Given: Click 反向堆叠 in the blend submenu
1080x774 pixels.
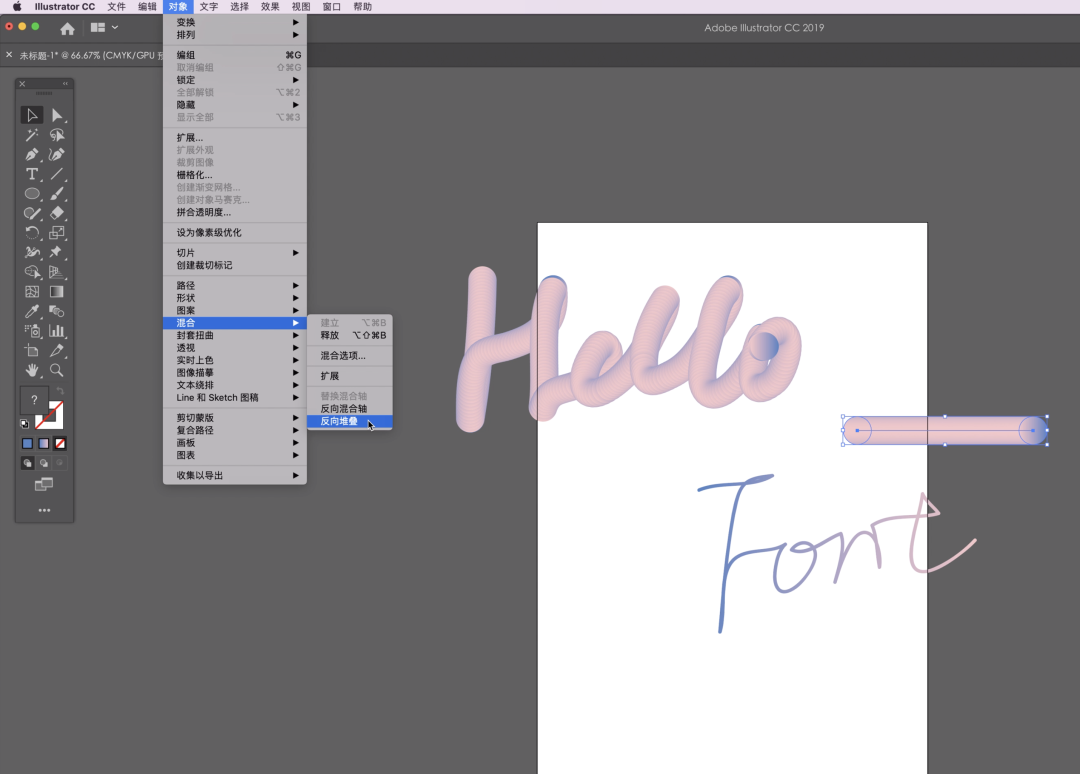Looking at the screenshot, I should coord(339,421).
